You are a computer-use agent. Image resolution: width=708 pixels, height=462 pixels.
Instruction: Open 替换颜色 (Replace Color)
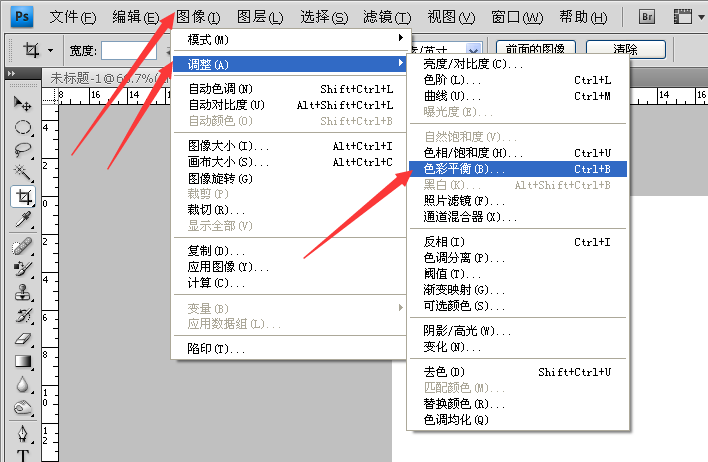coord(517,403)
